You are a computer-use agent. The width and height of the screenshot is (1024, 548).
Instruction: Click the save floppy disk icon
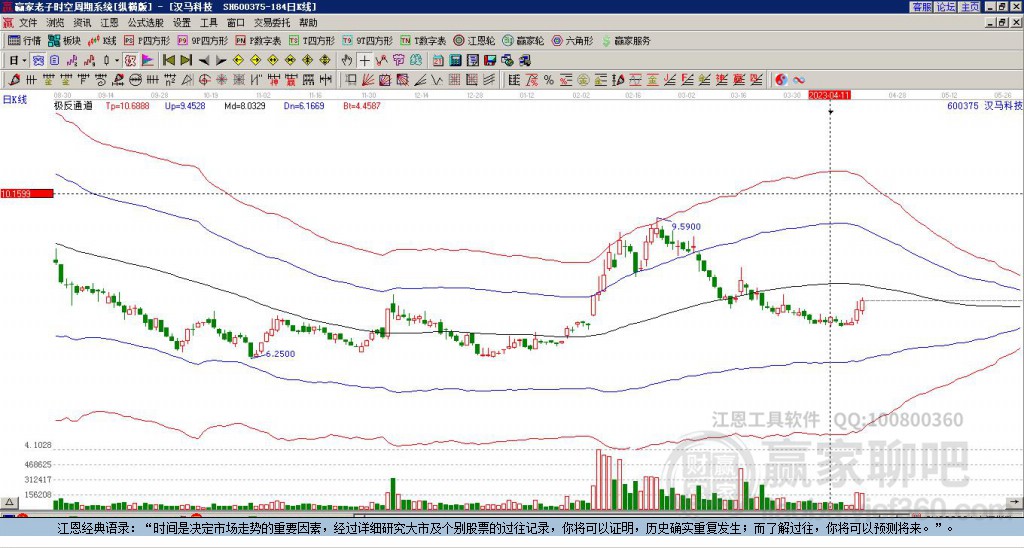tap(490, 60)
